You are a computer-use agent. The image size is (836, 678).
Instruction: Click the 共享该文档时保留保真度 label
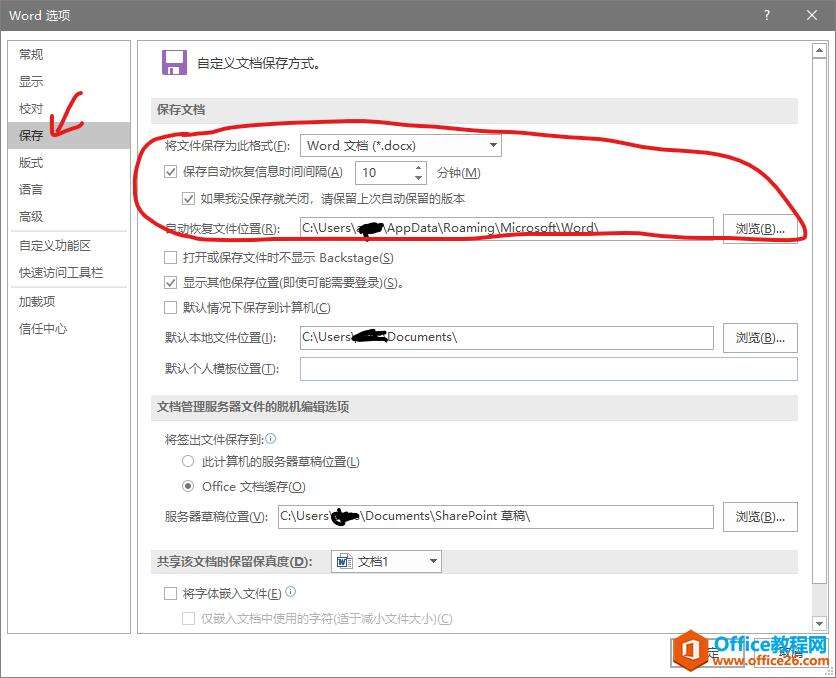coord(235,562)
